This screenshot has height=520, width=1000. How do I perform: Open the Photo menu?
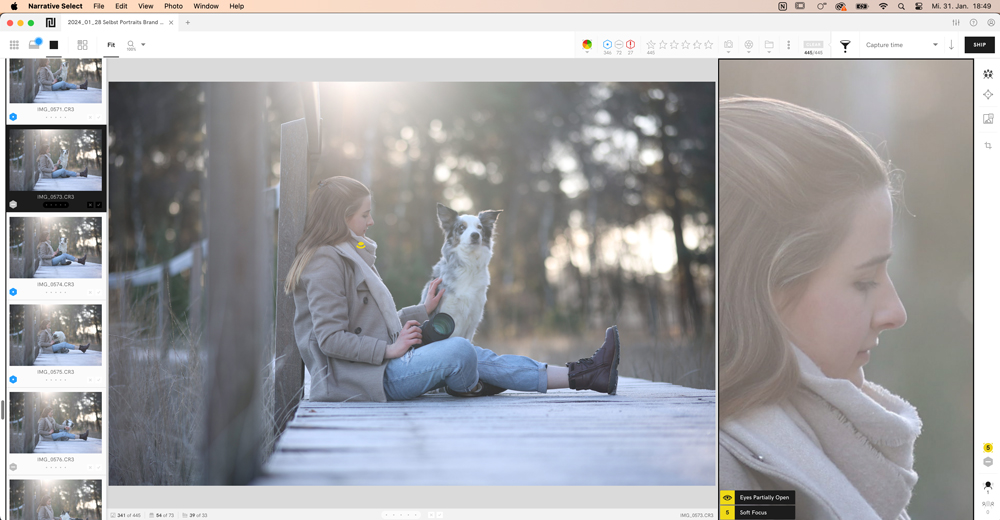(173, 6)
